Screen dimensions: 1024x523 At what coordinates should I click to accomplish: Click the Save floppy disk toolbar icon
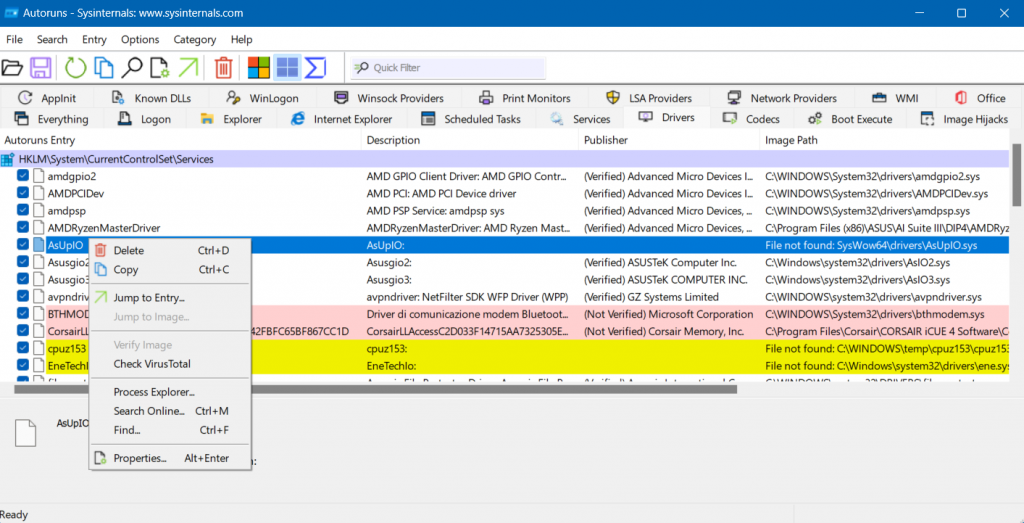click(x=41, y=67)
